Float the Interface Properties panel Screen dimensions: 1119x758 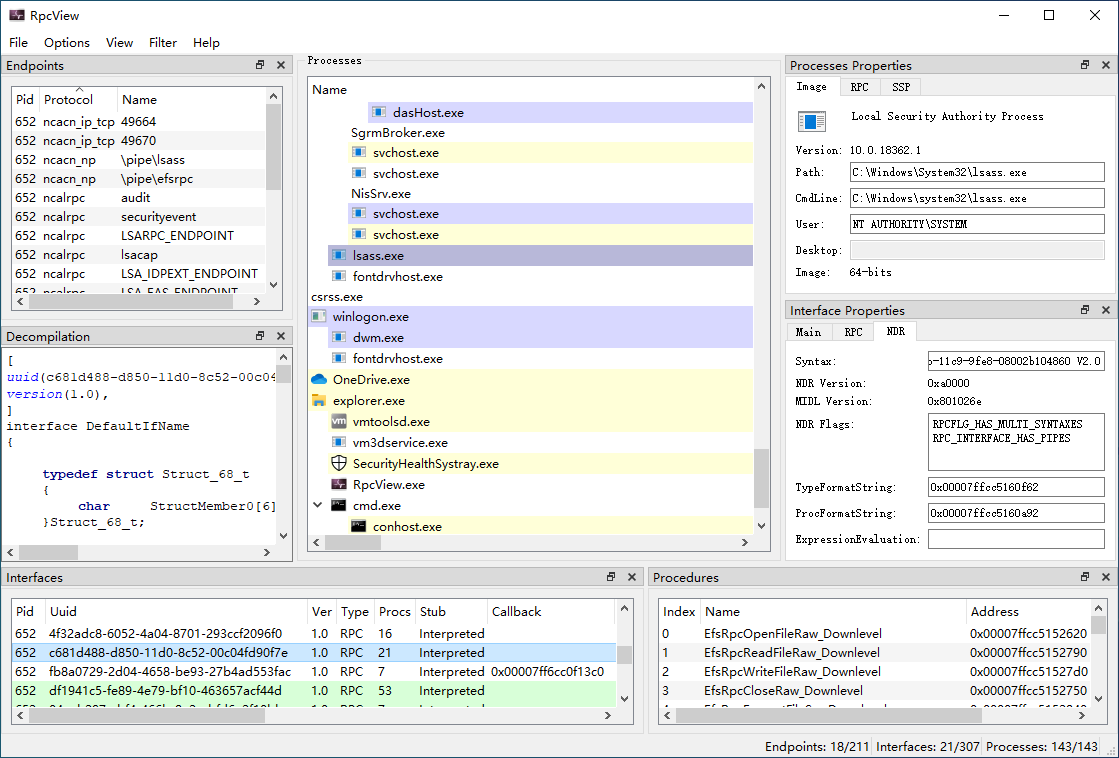pyautogui.click(x=1085, y=310)
